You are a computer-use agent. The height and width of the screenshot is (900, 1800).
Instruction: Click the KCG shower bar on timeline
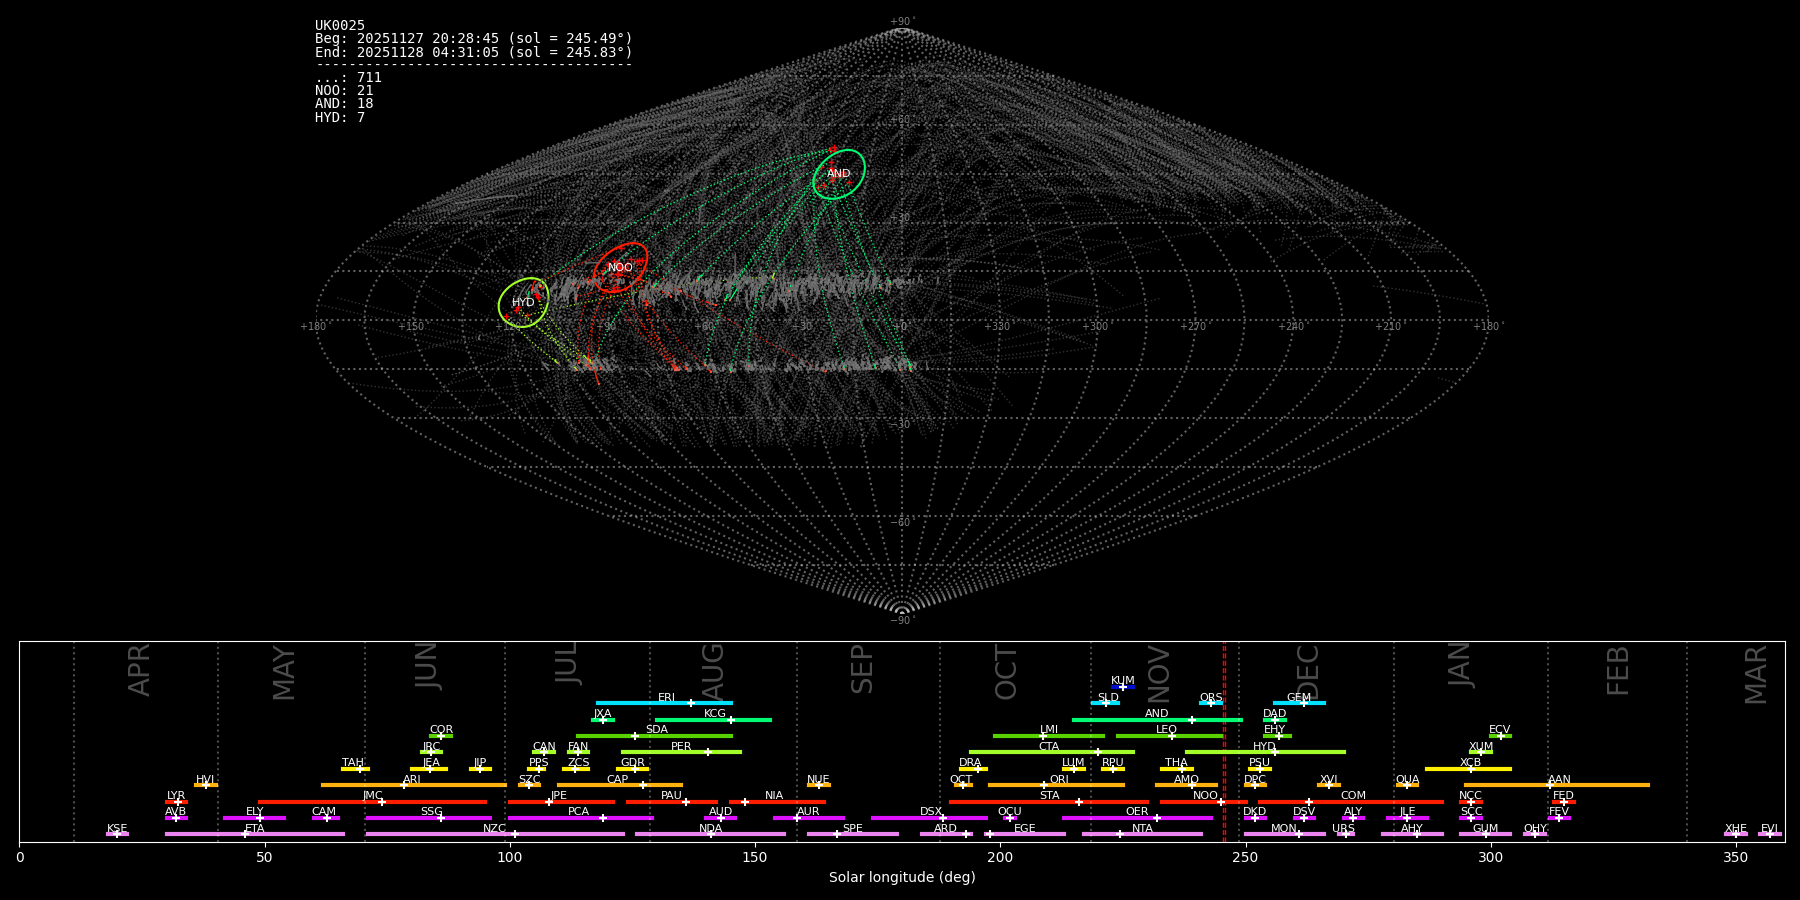[x=713, y=719]
